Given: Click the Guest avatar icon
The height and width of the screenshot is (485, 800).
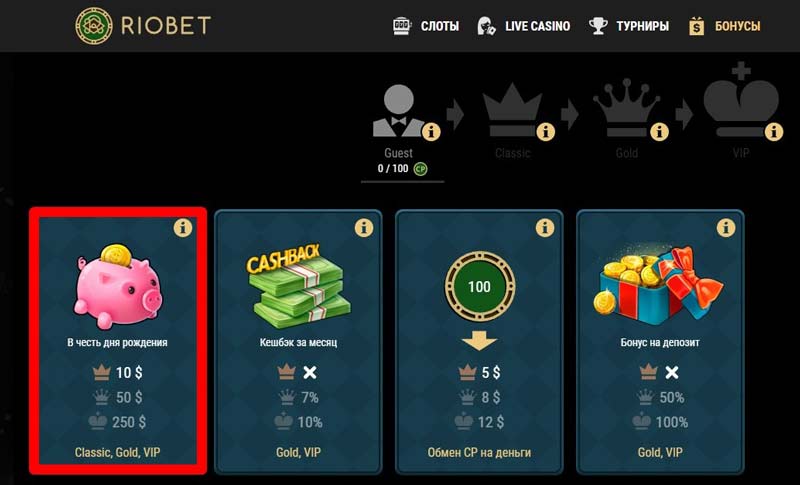Looking at the screenshot, I should point(399,111).
